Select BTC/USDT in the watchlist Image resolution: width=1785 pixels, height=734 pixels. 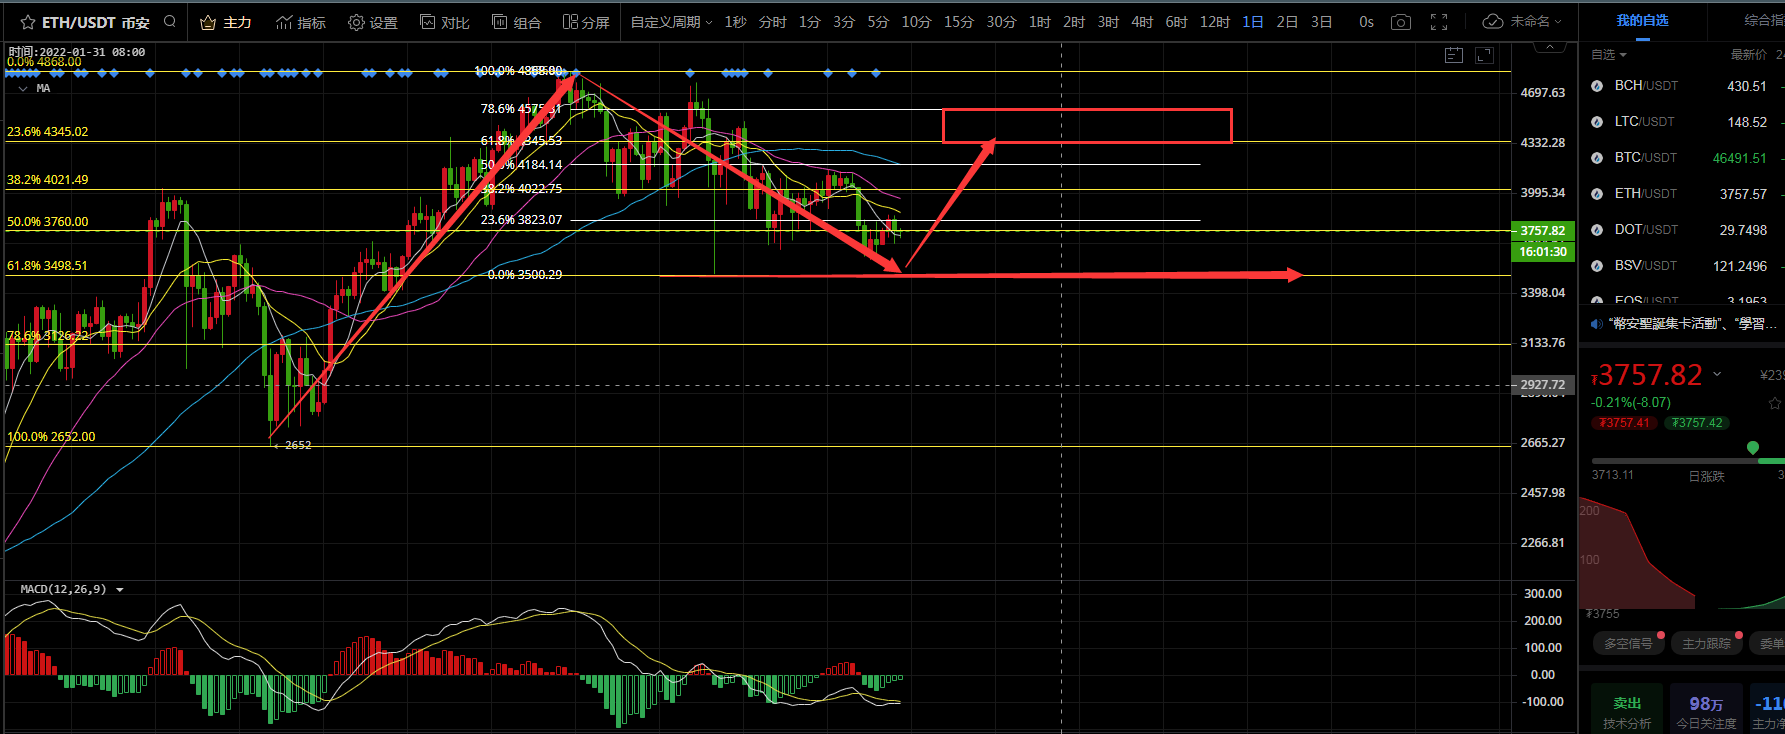coord(1646,157)
